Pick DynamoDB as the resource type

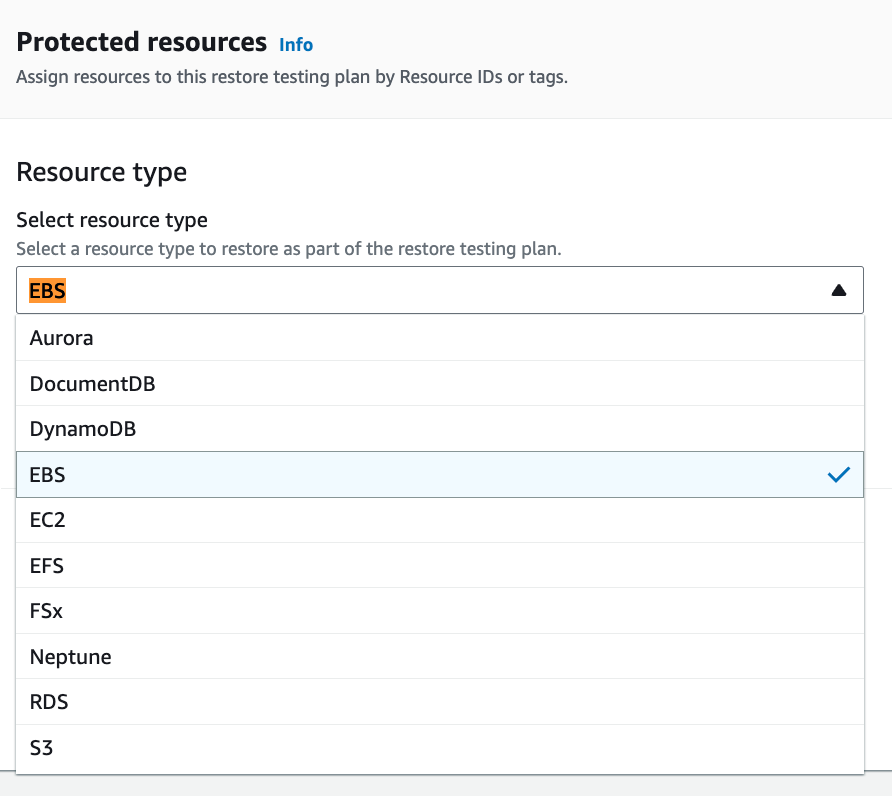(x=440, y=429)
